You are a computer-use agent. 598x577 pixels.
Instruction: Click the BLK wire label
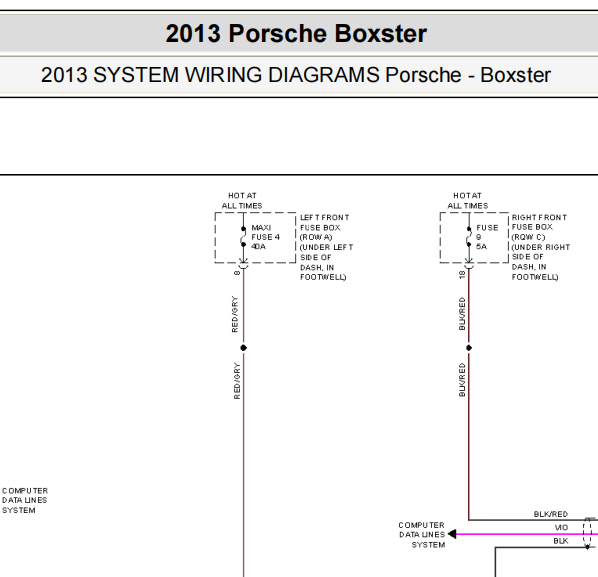click(561, 541)
